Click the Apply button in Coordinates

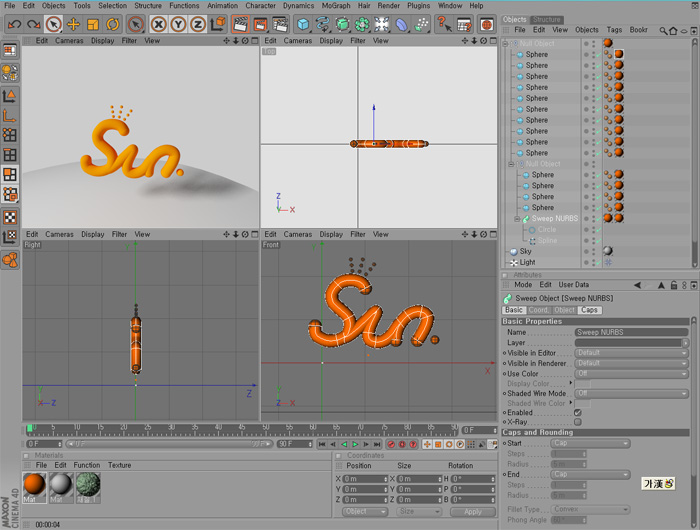click(x=472, y=512)
